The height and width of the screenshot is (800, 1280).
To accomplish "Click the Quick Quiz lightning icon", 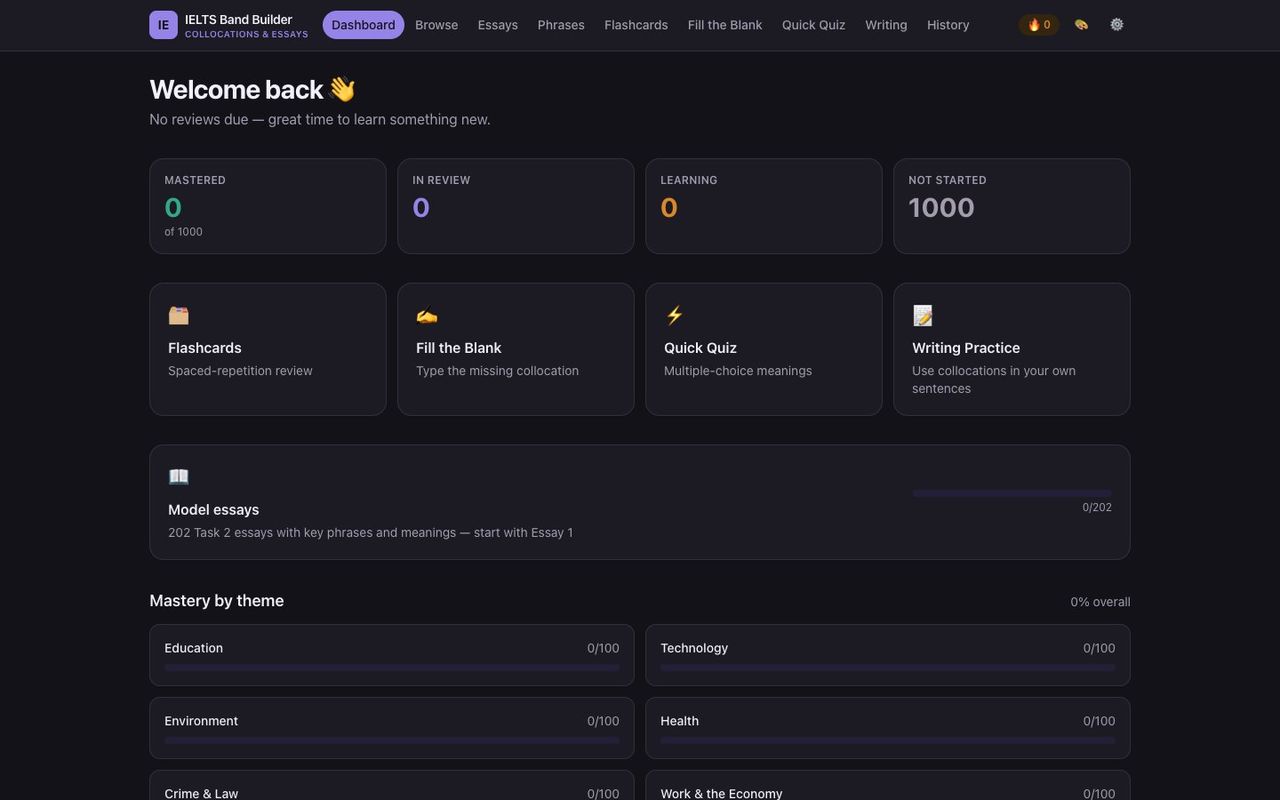I will coord(675,316).
